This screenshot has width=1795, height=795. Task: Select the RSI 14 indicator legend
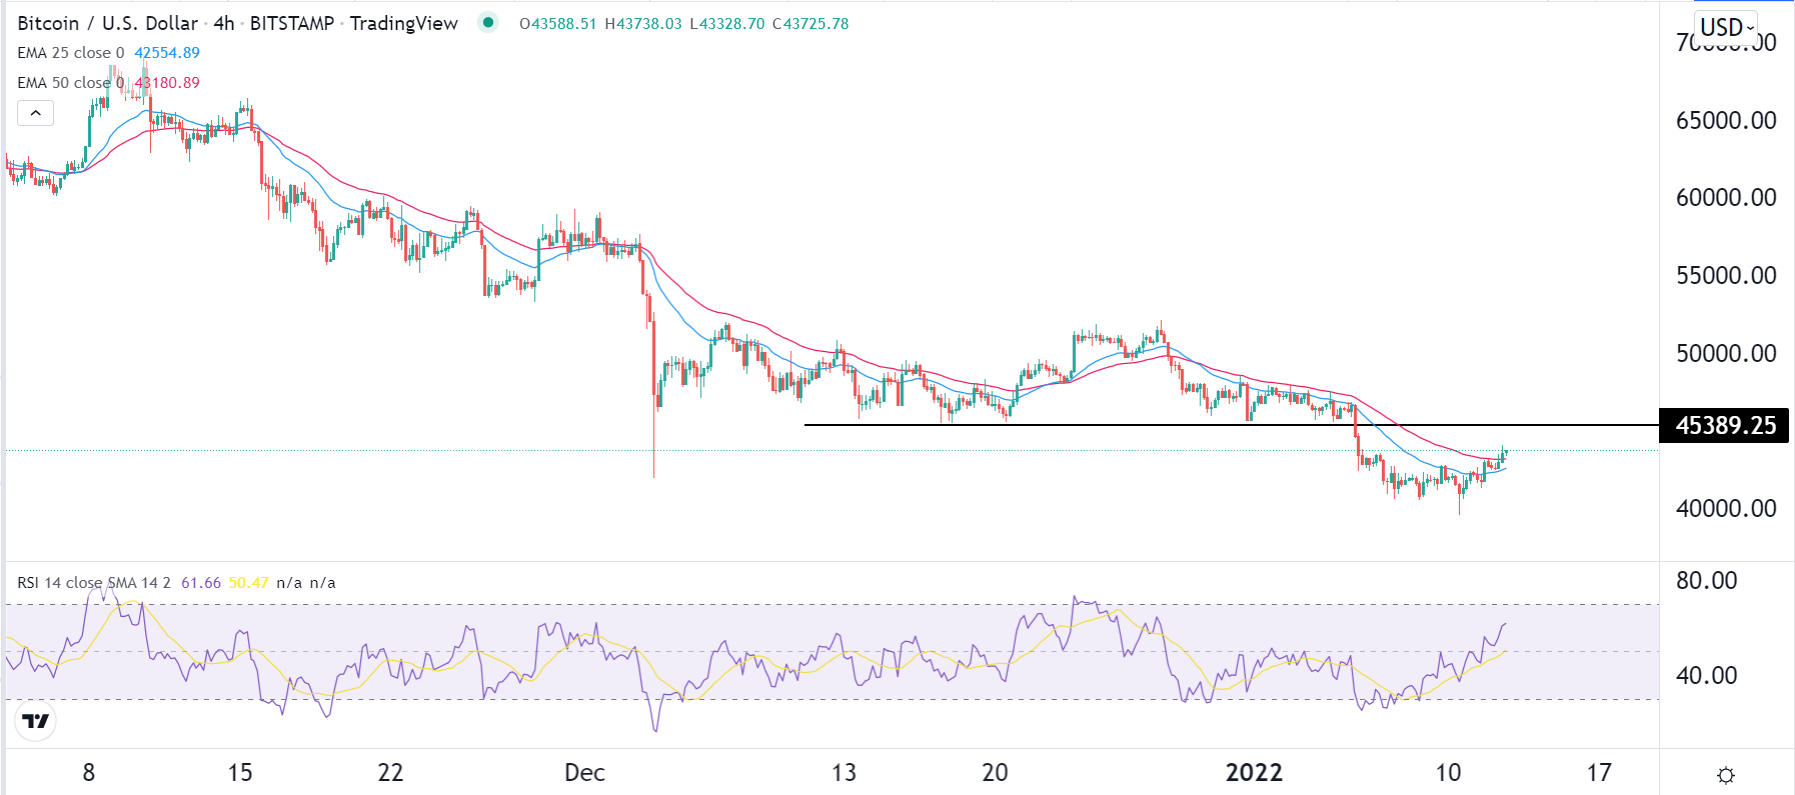point(94,583)
